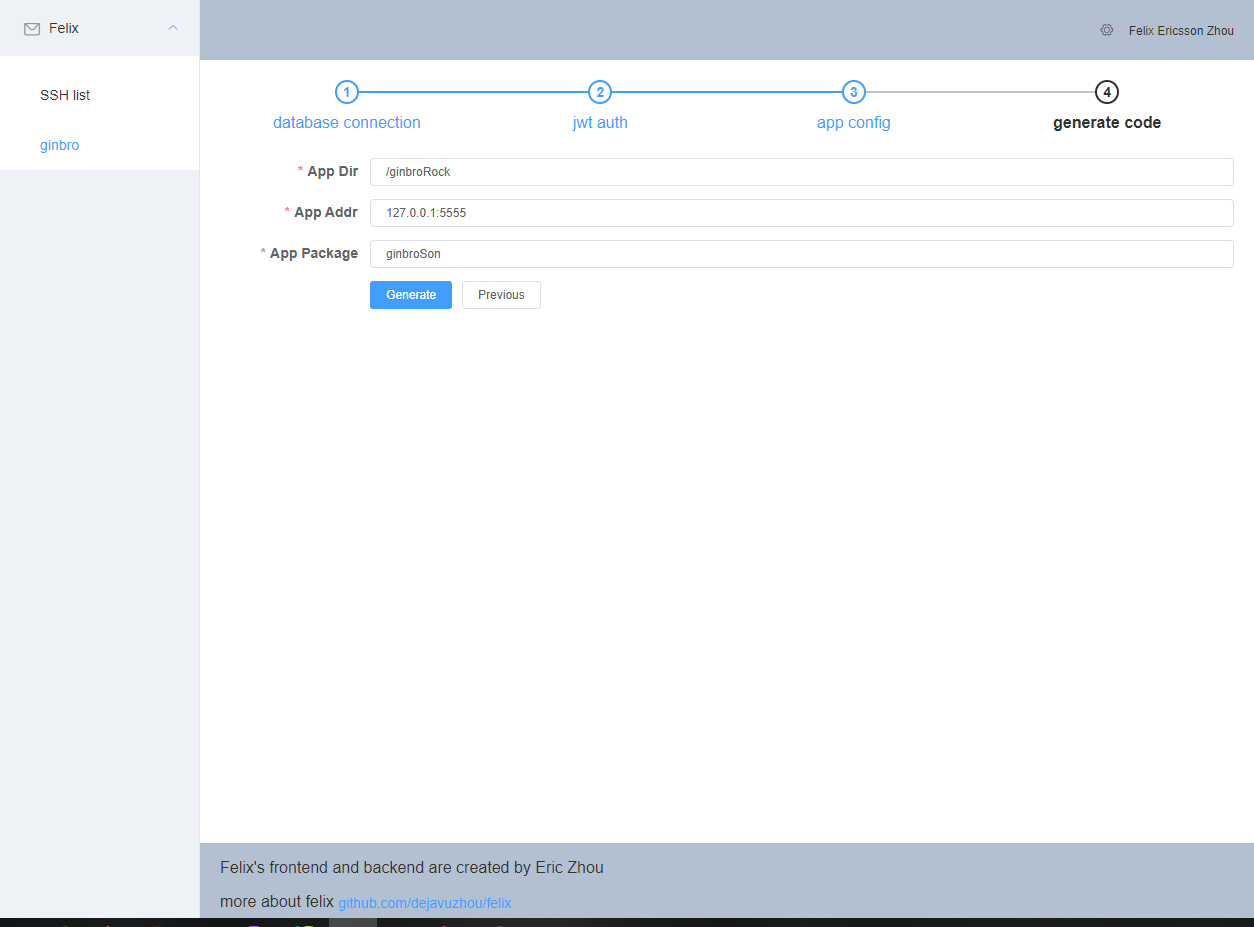Click the Felix Ericsson Zhou username
The image size is (1254, 927).
1181,31
